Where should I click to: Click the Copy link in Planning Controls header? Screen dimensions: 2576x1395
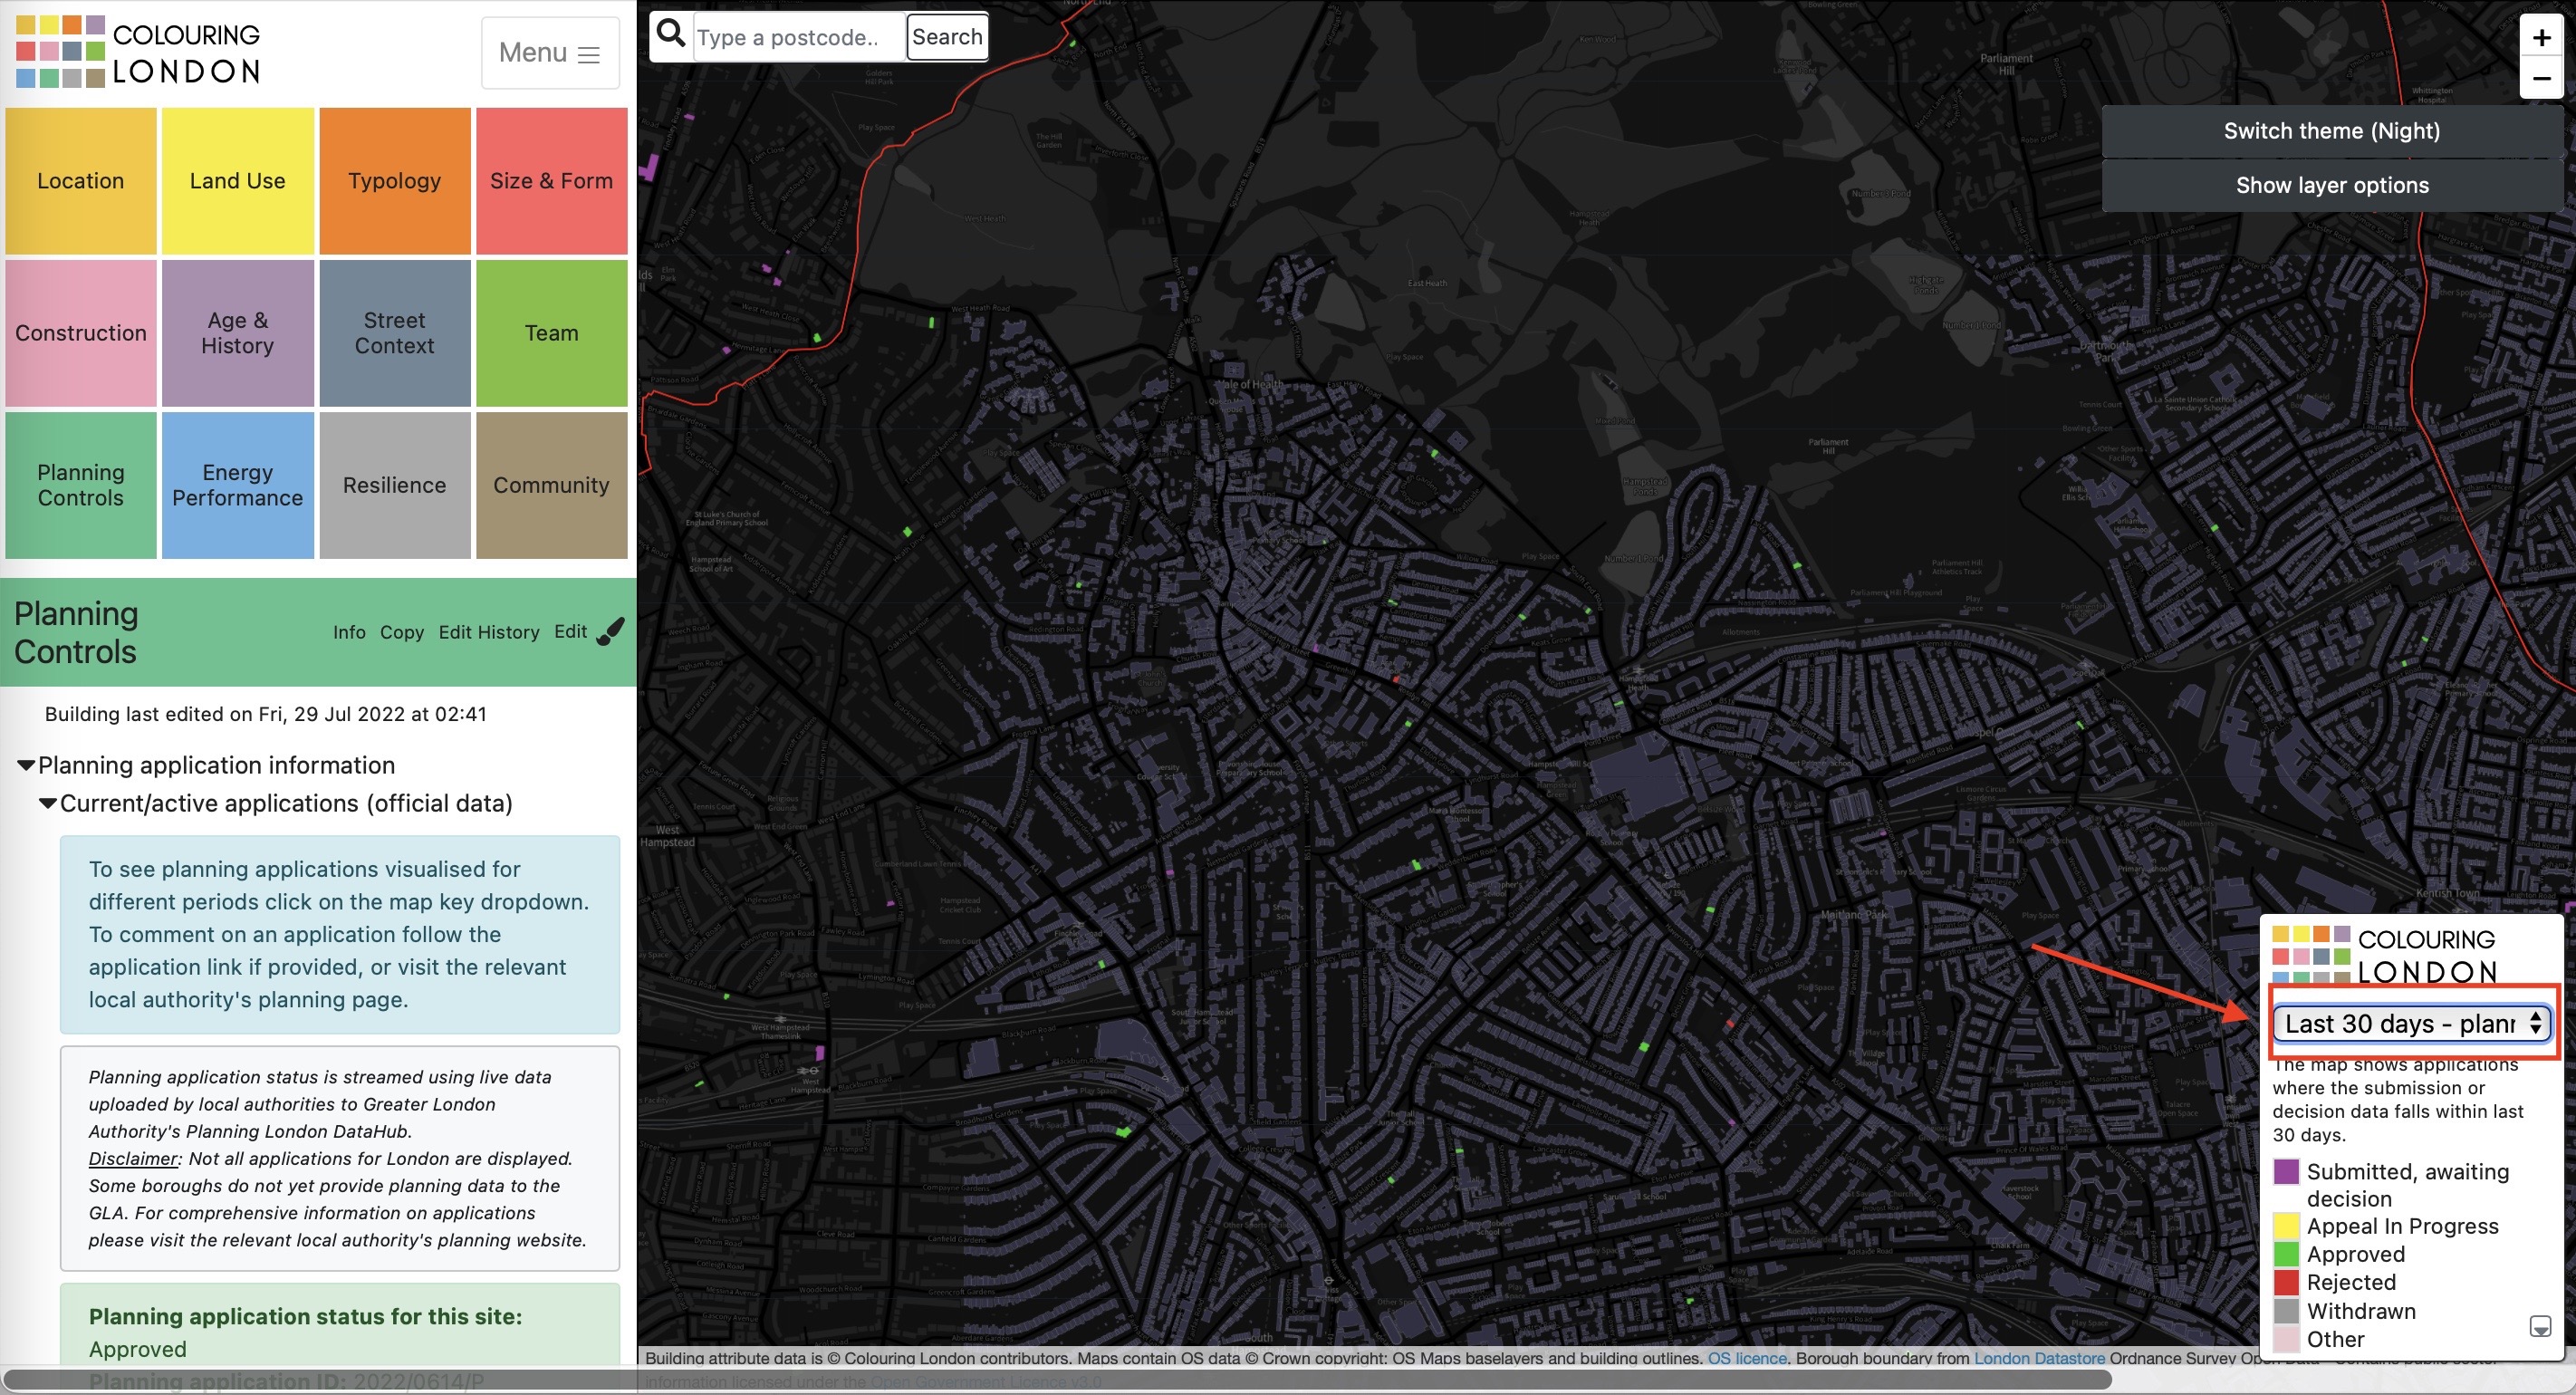coord(402,632)
